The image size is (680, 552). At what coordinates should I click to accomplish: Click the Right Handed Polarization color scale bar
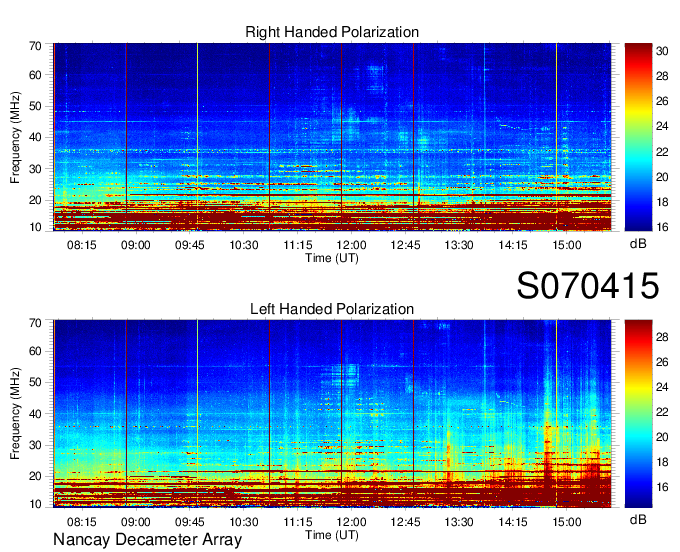[638, 137]
